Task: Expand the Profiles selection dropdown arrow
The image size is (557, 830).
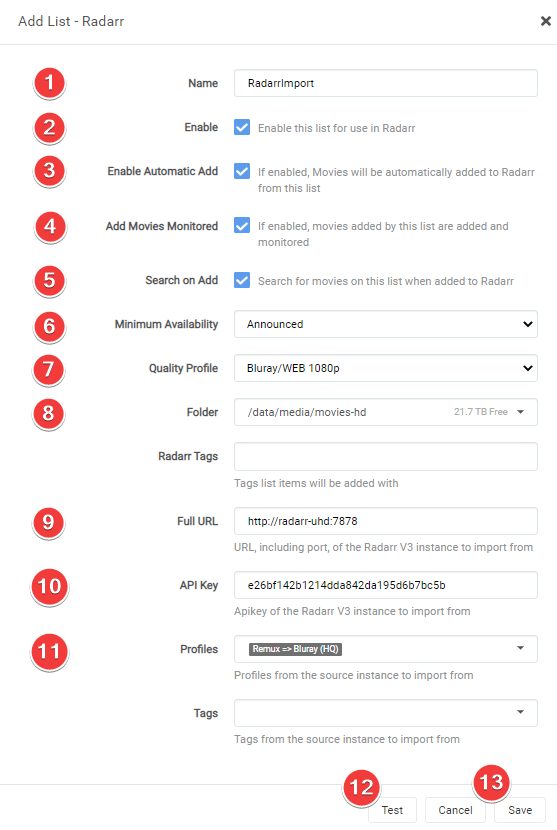Action: 520,648
